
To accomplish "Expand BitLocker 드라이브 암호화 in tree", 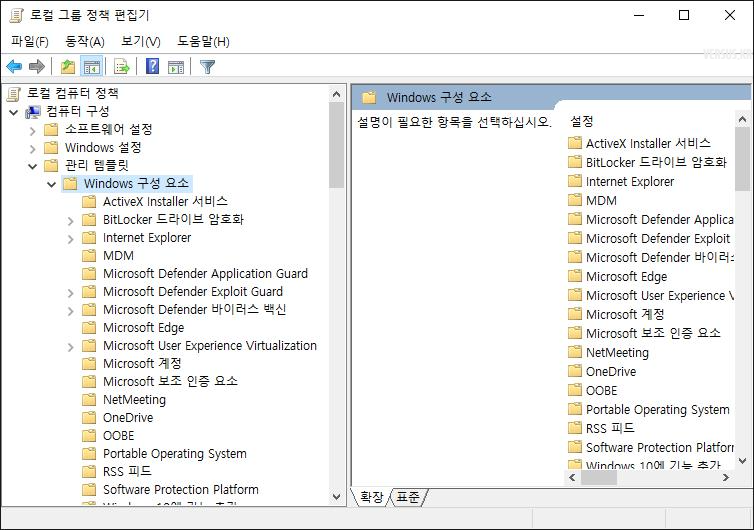I will (71, 221).
